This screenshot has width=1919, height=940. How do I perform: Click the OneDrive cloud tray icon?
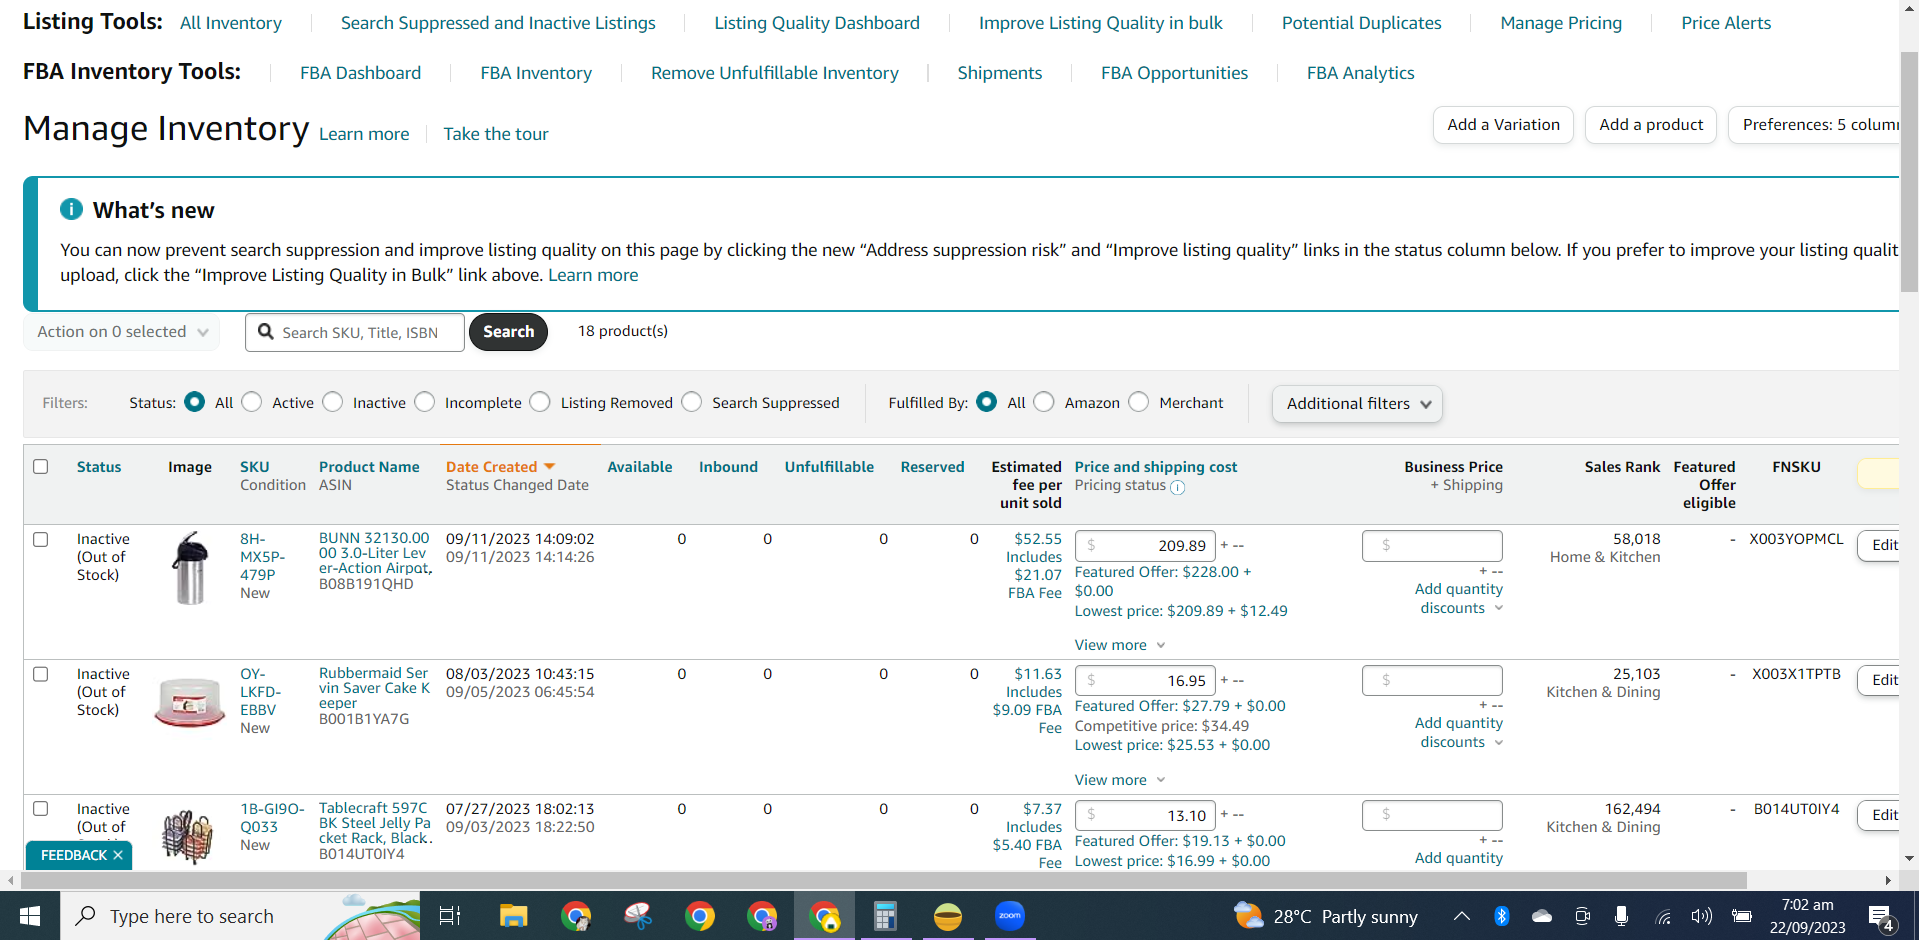(x=1542, y=916)
